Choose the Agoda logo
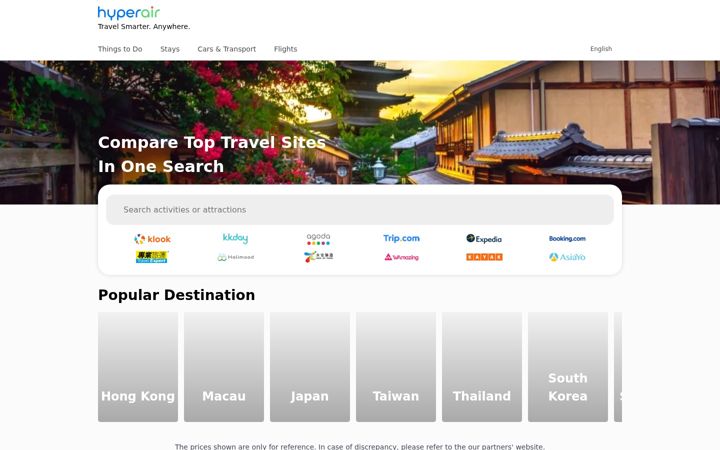Viewport: 720px width, 450px height. tap(318, 238)
